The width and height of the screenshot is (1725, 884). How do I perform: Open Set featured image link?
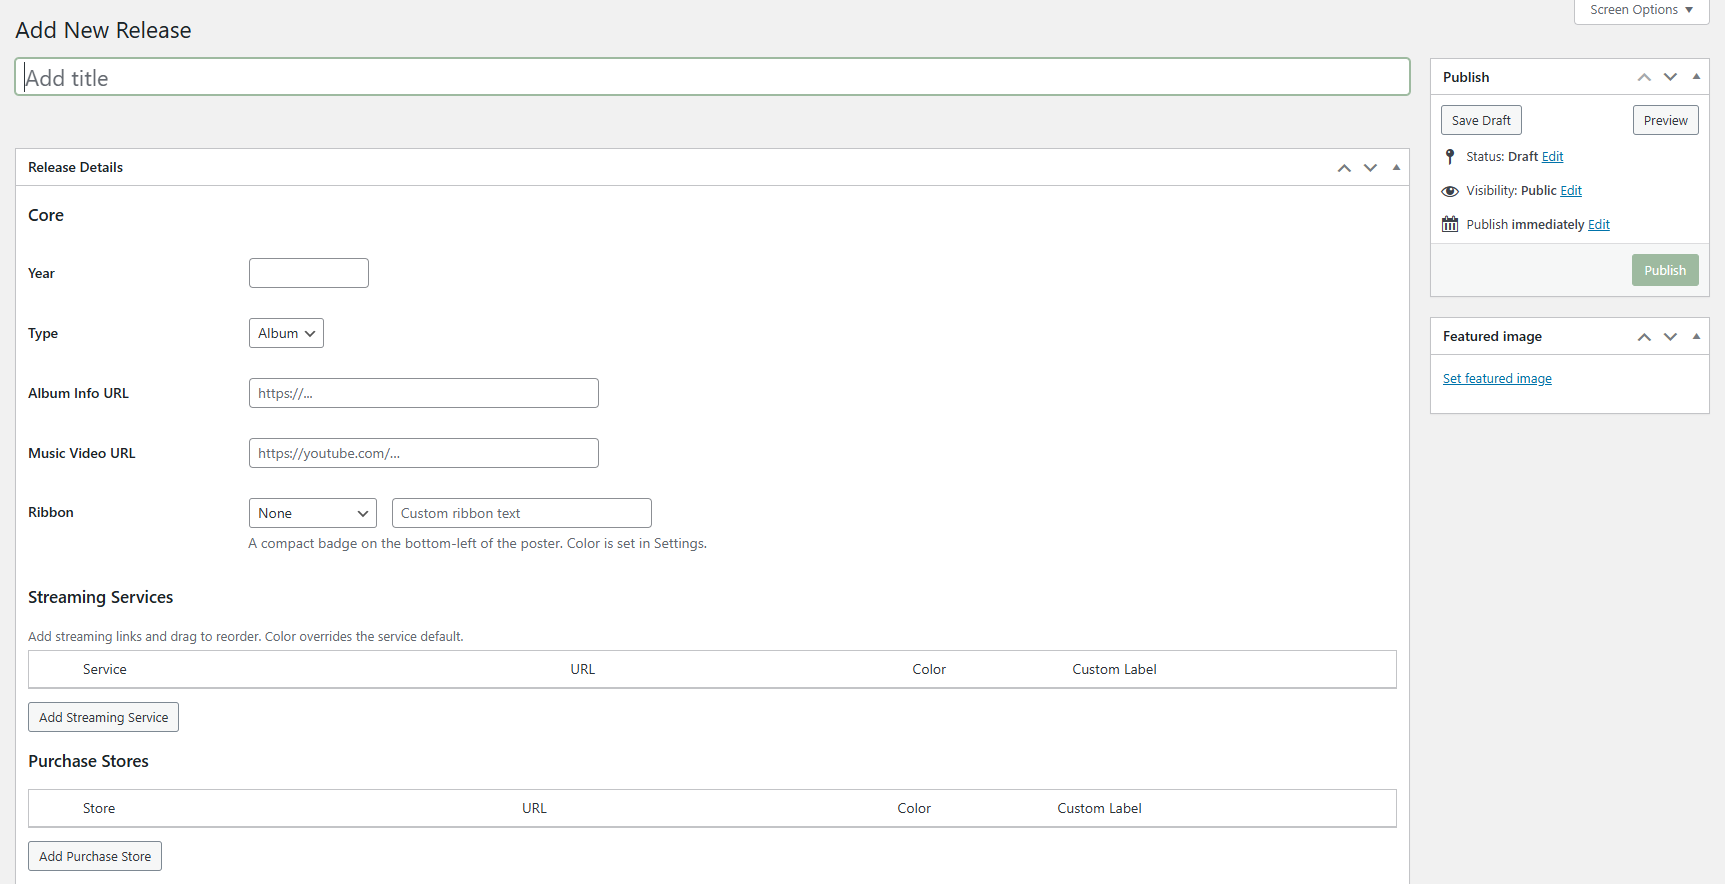coord(1497,379)
